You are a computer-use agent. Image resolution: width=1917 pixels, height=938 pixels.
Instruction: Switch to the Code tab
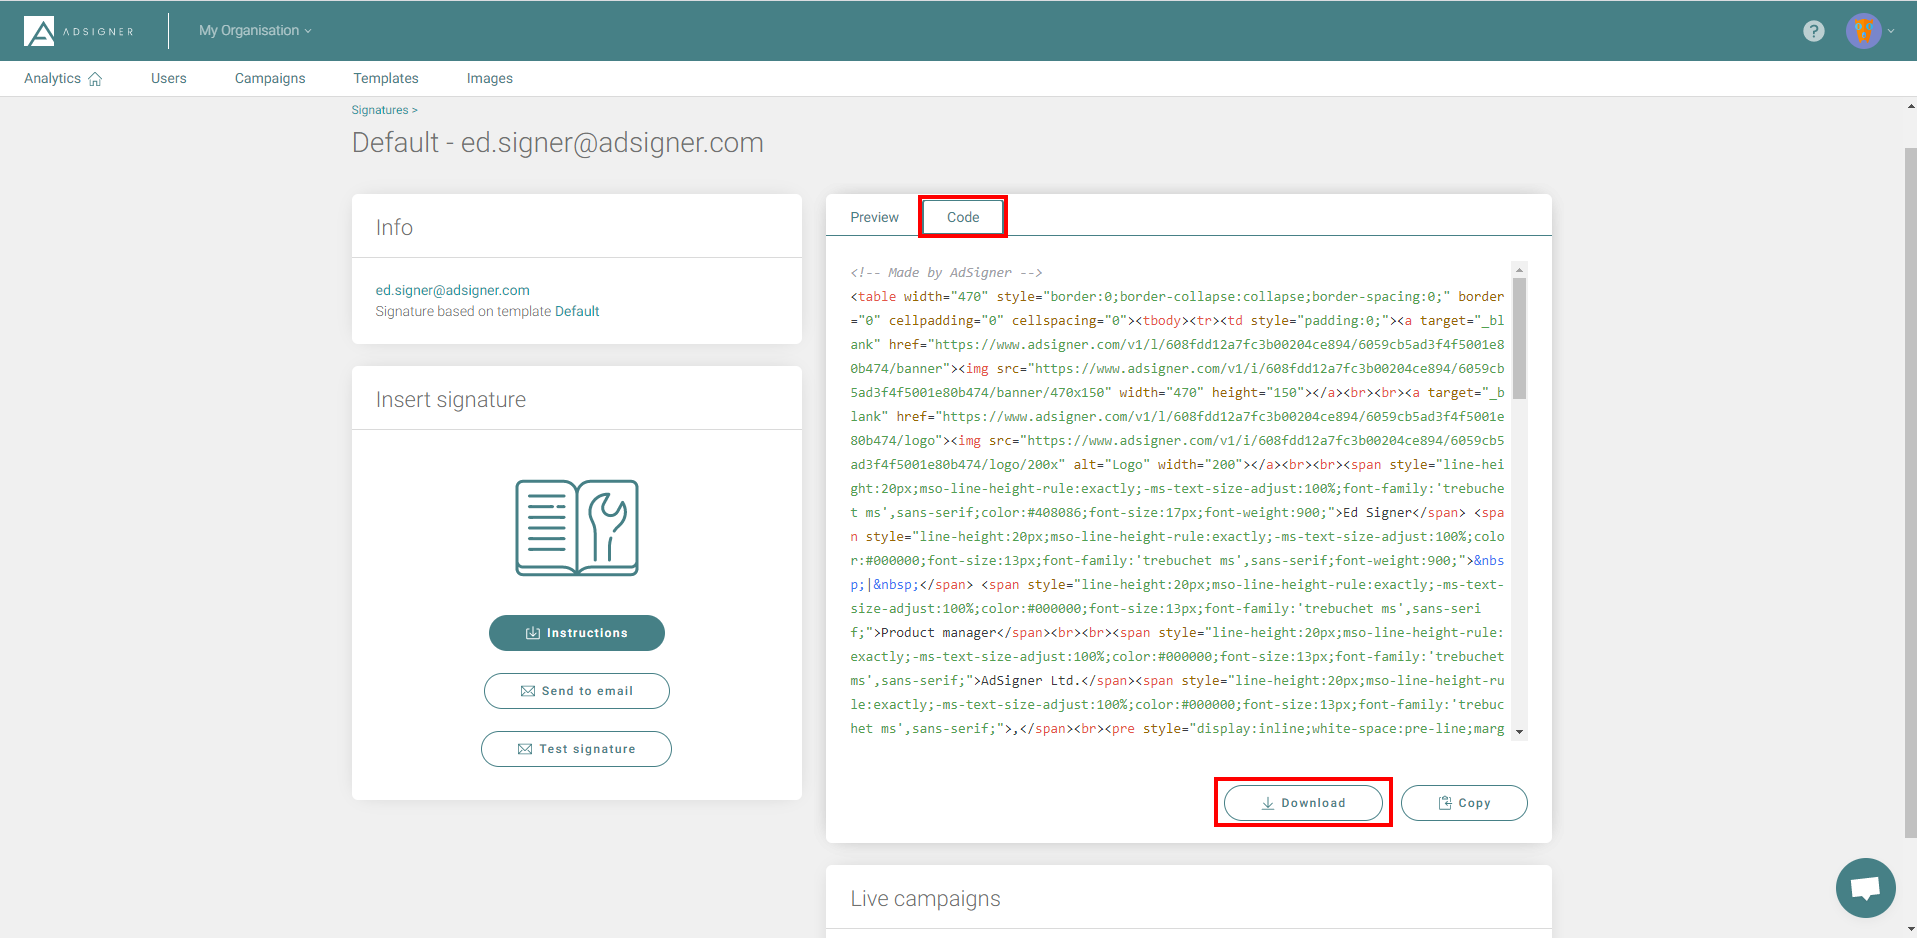(962, 217)
